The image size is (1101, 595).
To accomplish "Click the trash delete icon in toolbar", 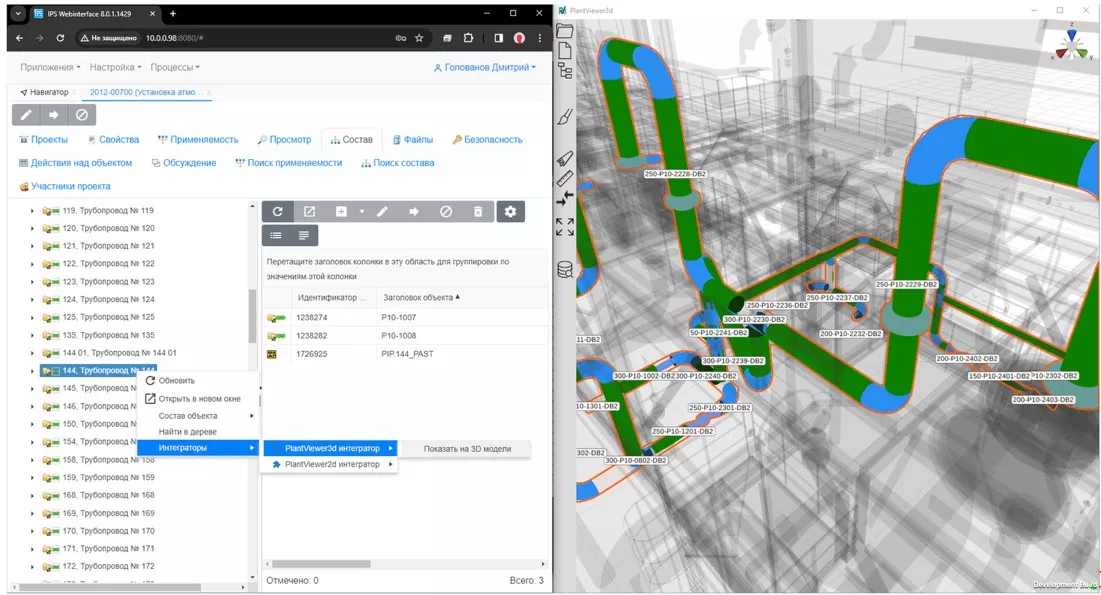I will pos(478,212).
